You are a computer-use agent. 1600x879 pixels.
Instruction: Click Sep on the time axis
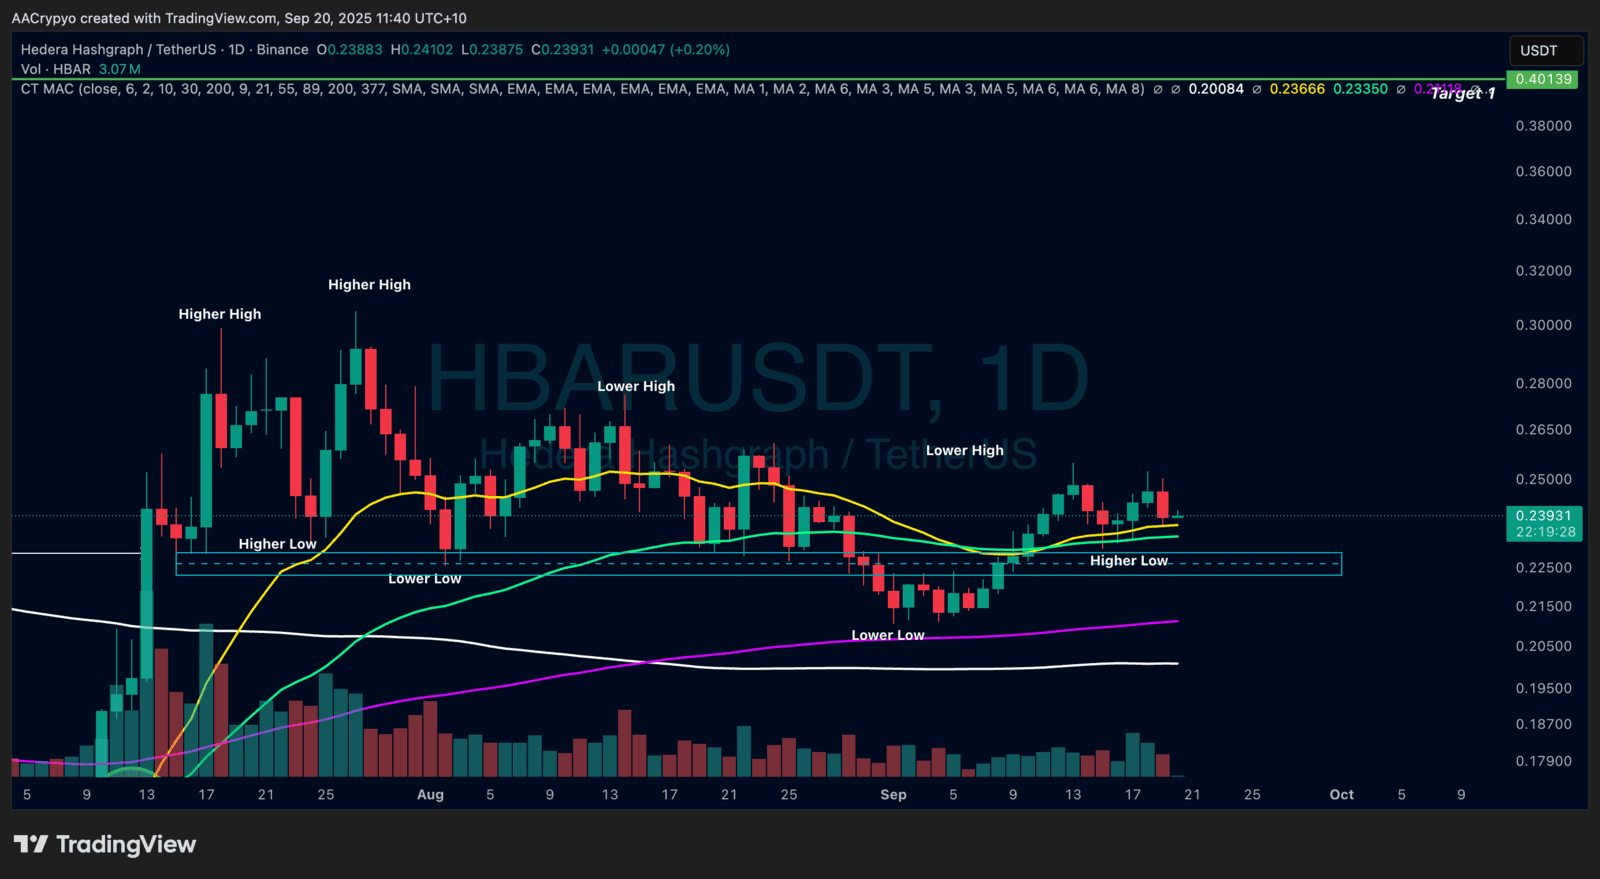893,795
